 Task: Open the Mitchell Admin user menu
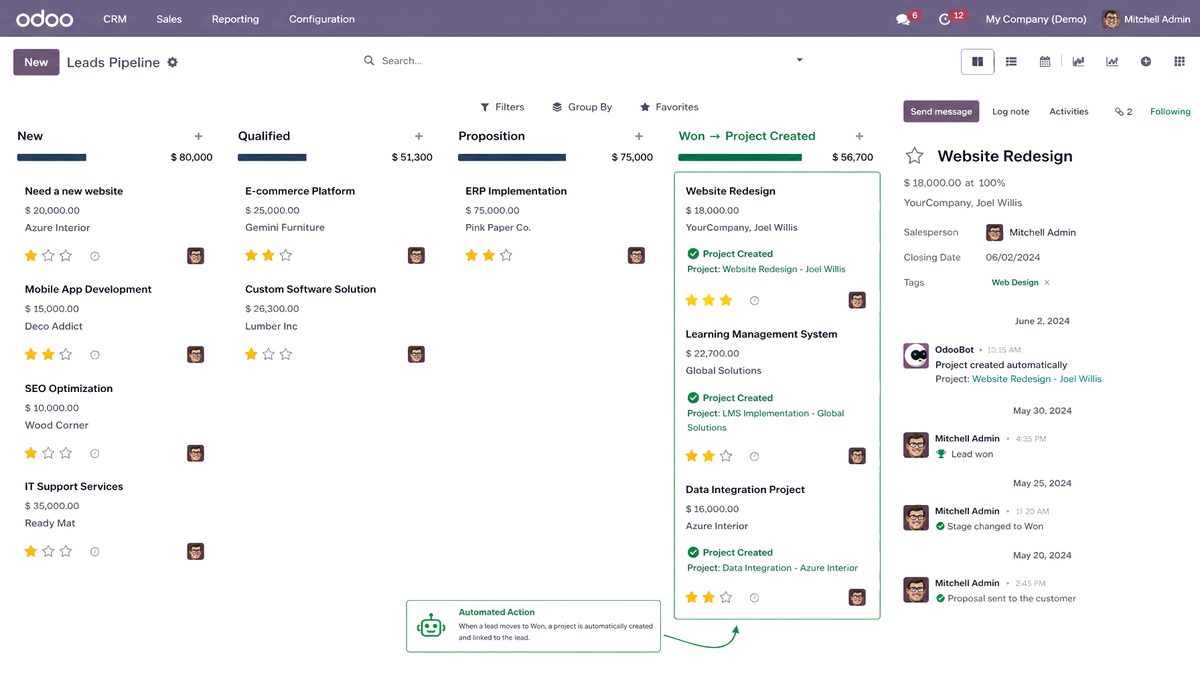pyautogui.click(x=1146, y=19)
